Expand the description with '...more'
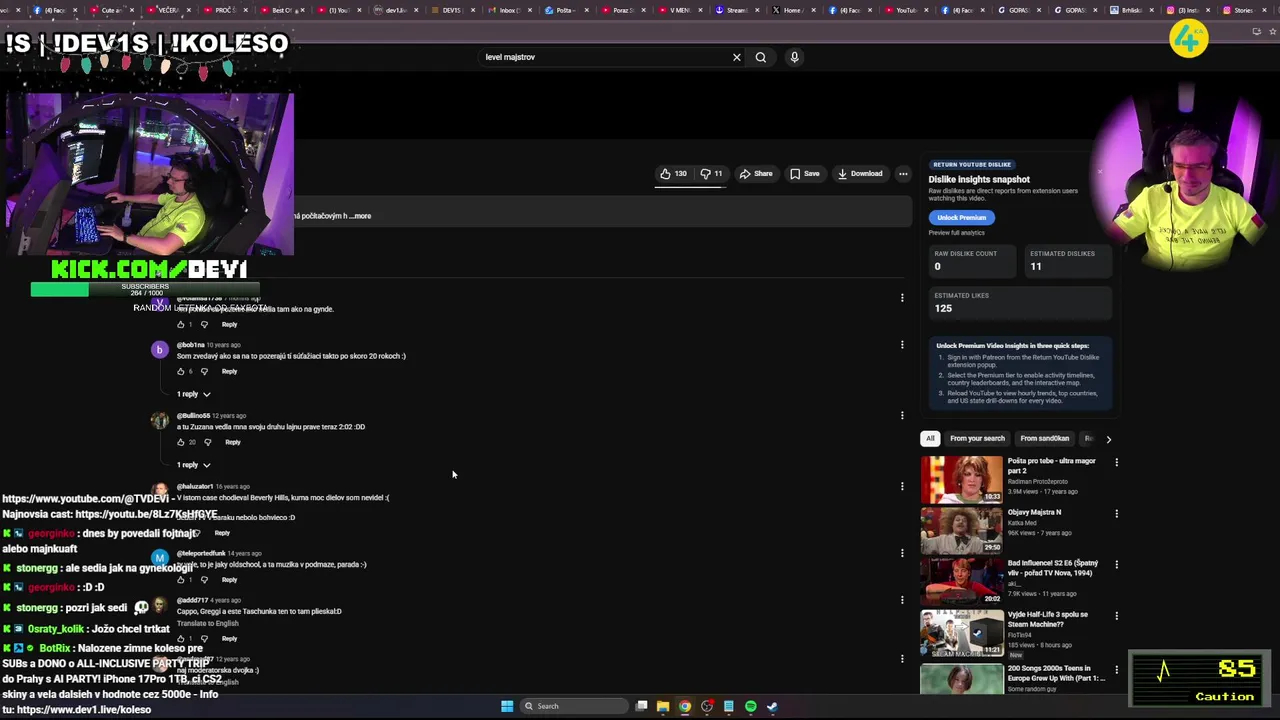The image size is (1280, 720). pyautogui.click(x=360, y=216)
